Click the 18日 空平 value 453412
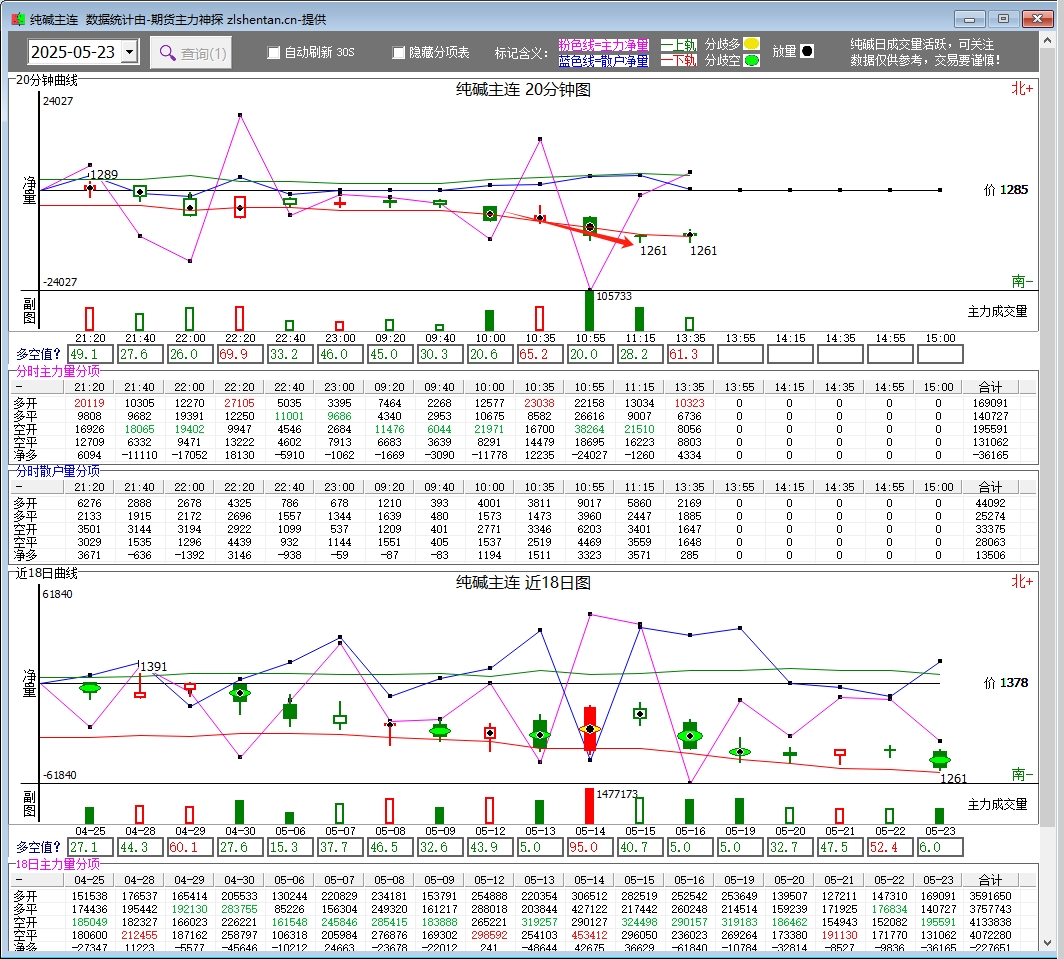 (589, 935)
